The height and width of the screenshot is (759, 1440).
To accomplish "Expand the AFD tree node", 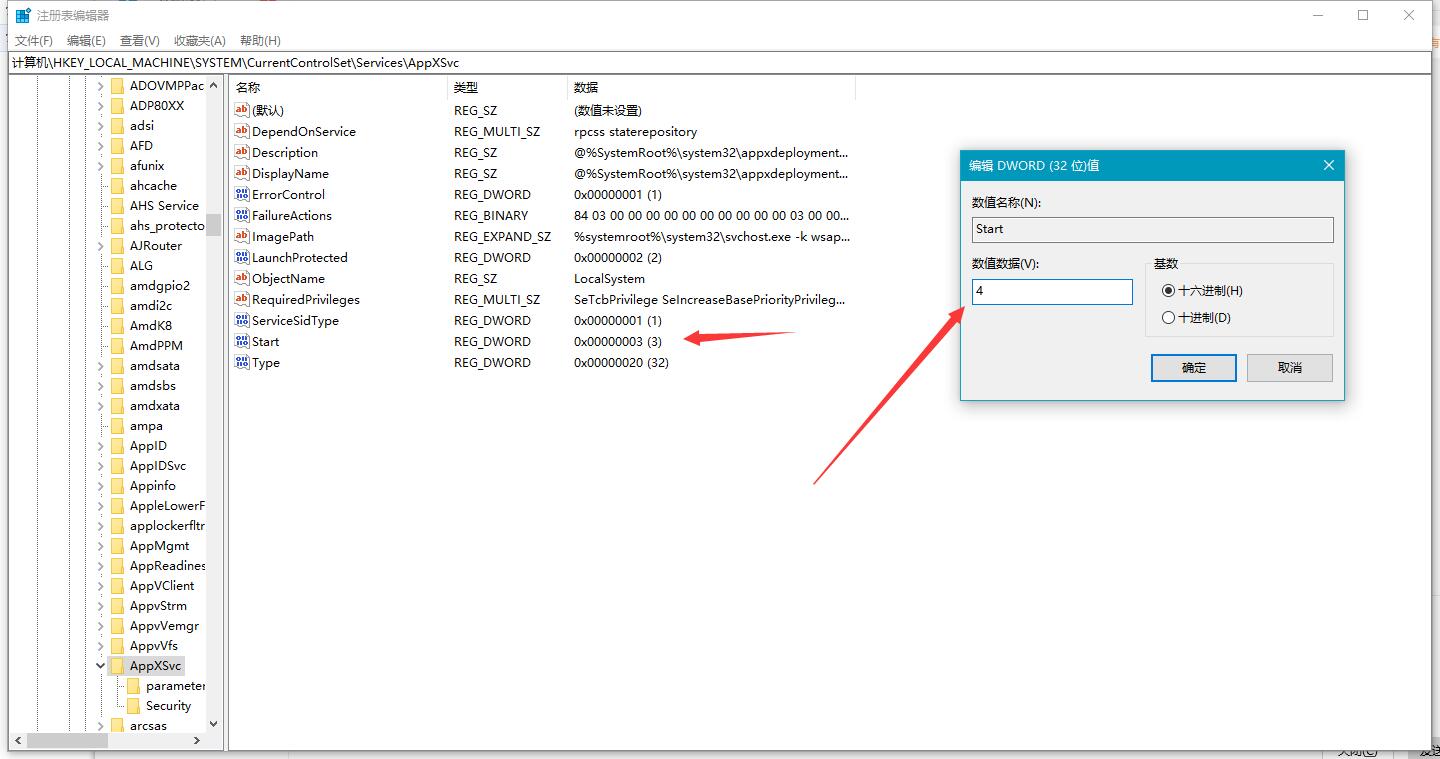I will 101,146.
